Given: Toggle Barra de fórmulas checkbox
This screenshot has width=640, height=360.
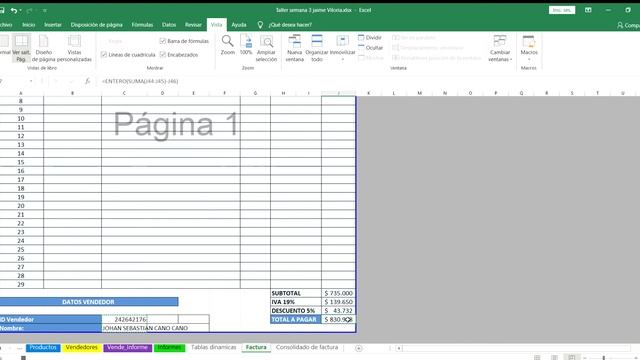Looking at the screenshot, I should tap(162, 41).
